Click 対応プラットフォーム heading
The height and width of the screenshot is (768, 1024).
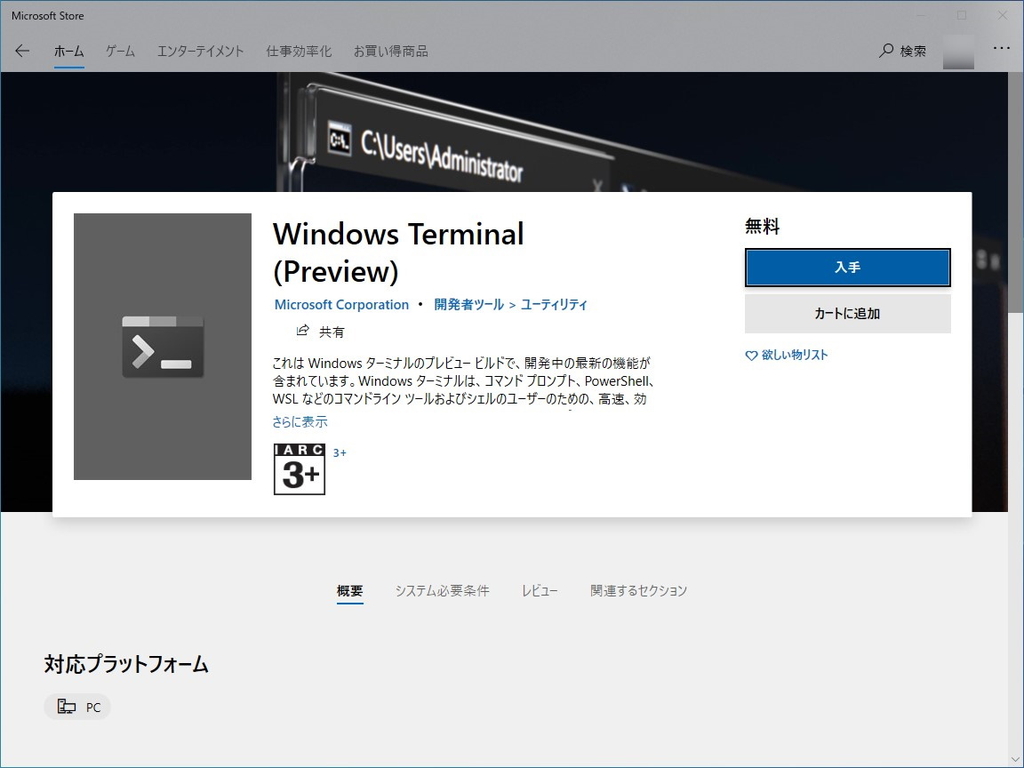coord(126,664)
